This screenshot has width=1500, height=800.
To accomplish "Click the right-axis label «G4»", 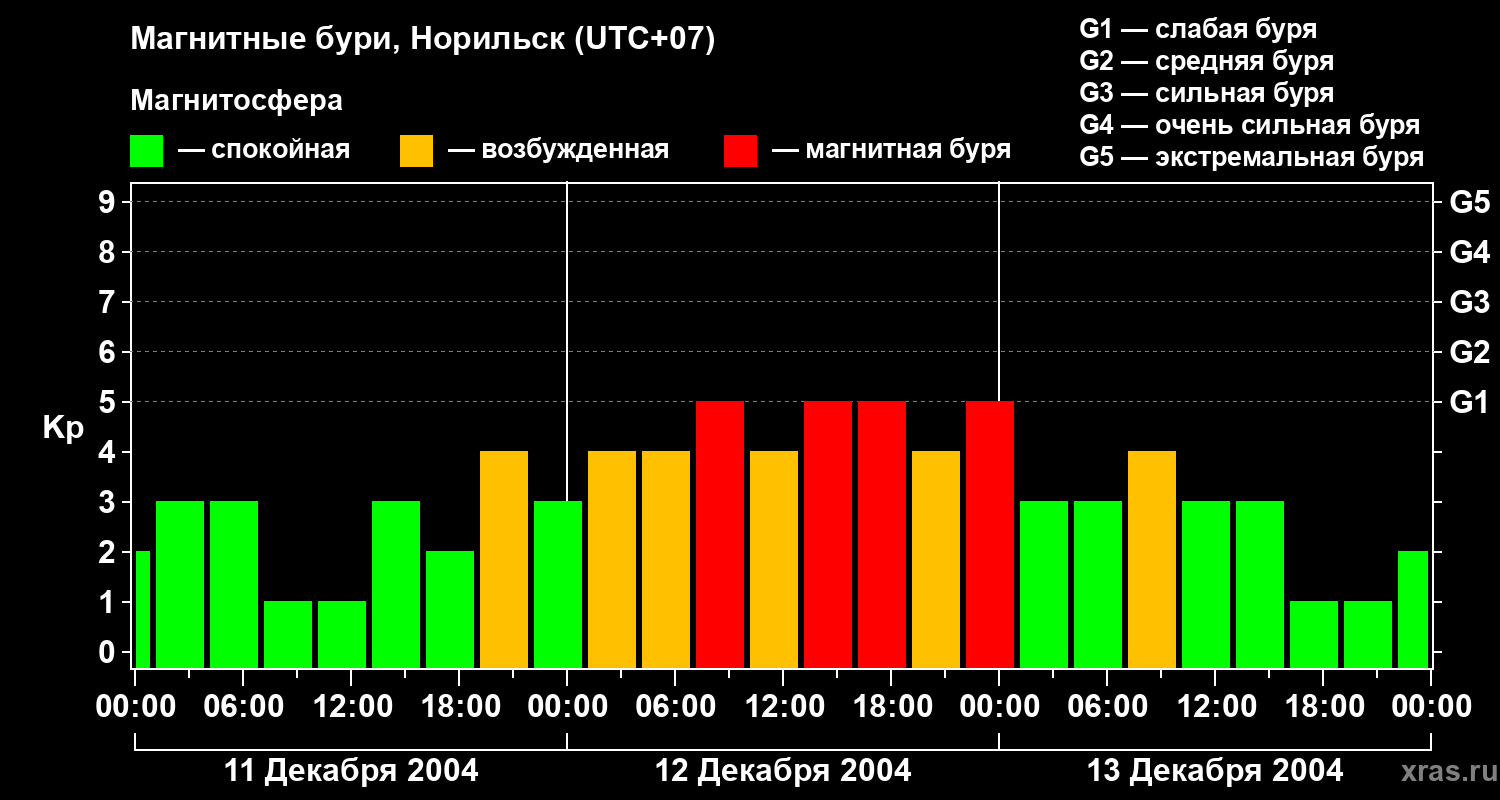I will click(x=1469, y=252).
